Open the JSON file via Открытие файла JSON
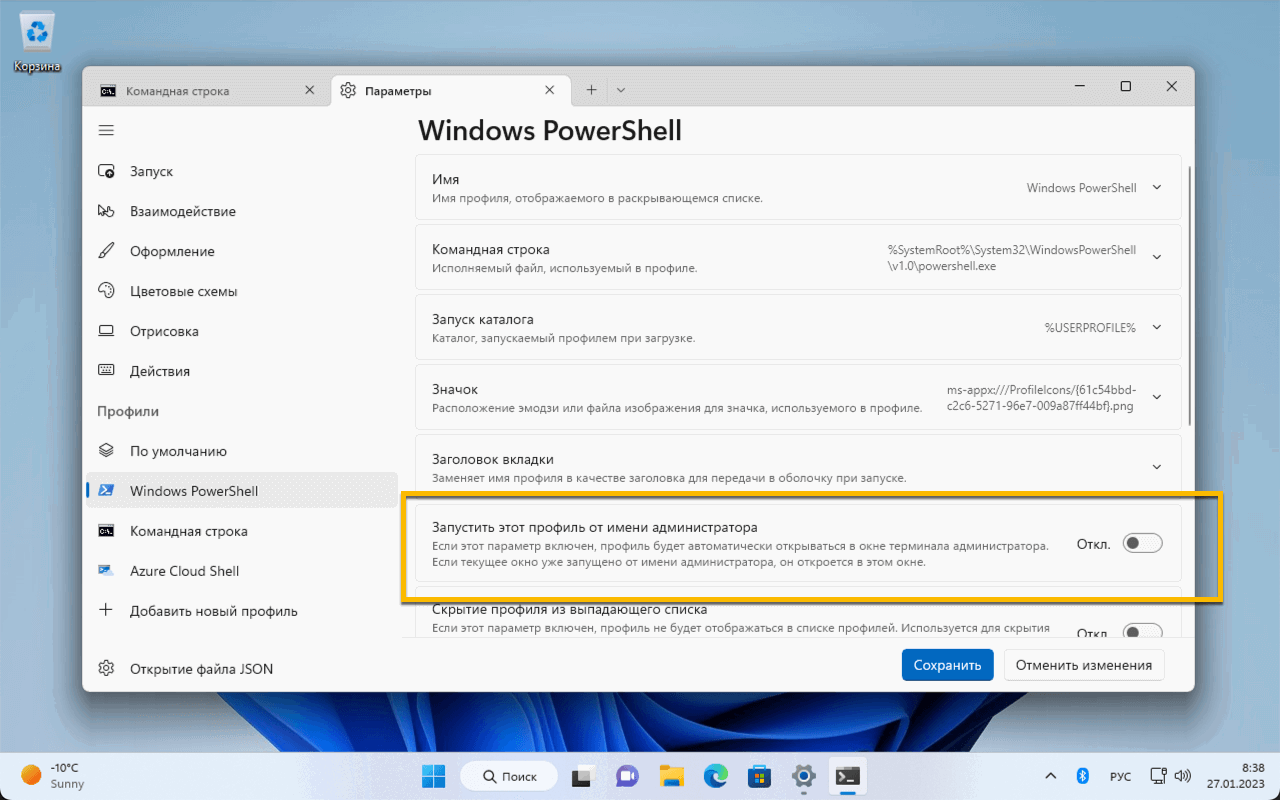This screenshot has height=800, width=1280. coord(242,669)
